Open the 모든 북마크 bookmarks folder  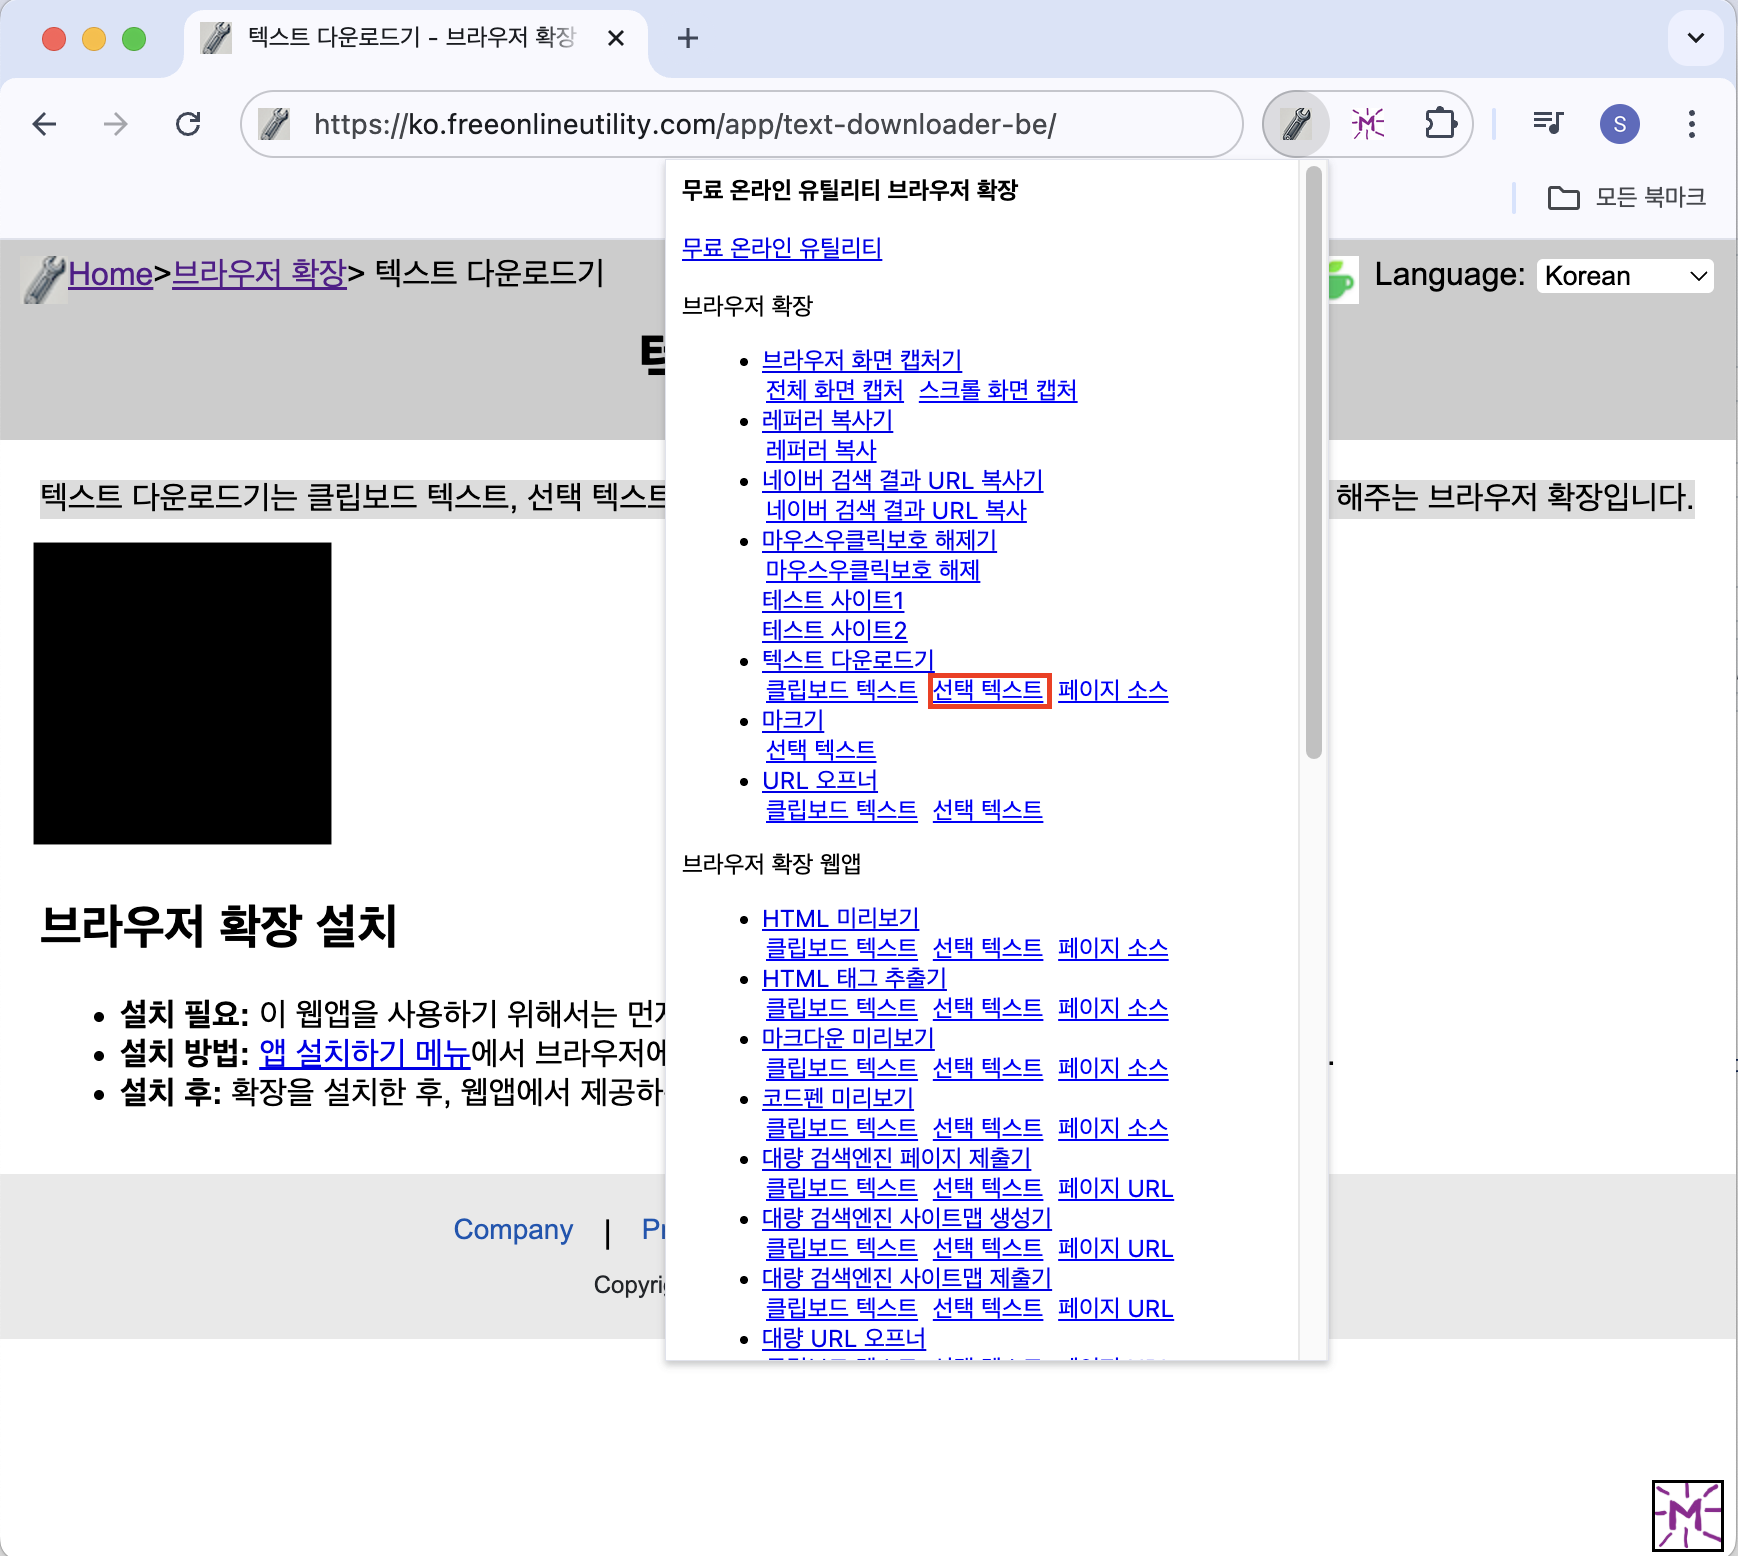(1626, 197)
